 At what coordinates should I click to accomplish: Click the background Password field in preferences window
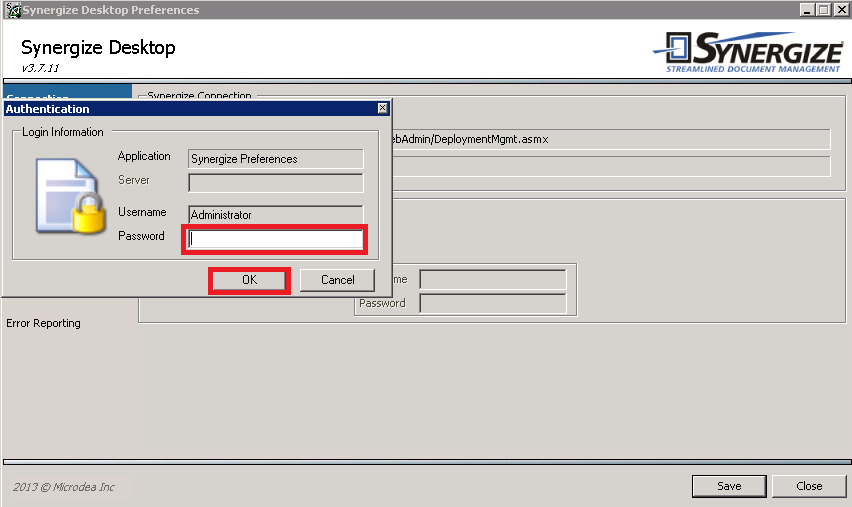point(493,304)
